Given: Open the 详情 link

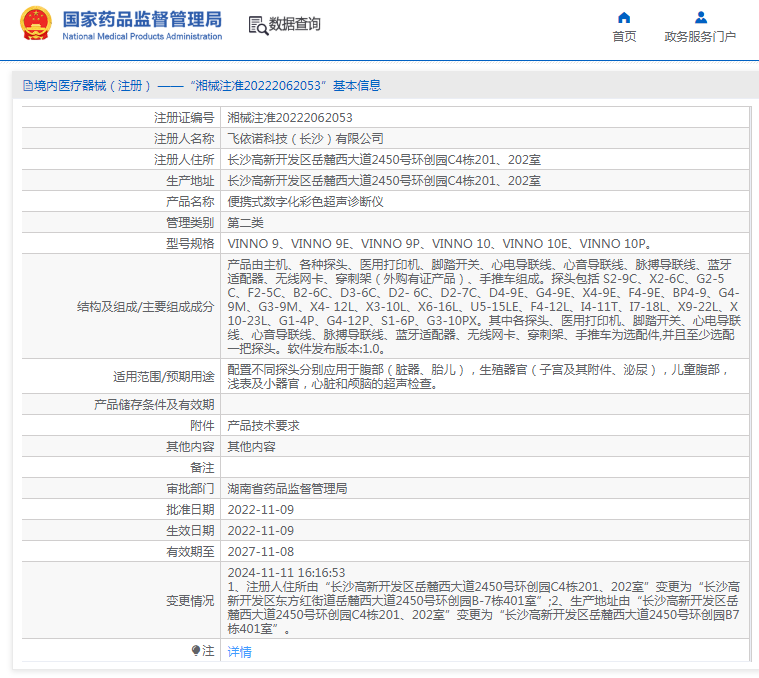Looking at the screenshot, I should click(x=240, y=651).
